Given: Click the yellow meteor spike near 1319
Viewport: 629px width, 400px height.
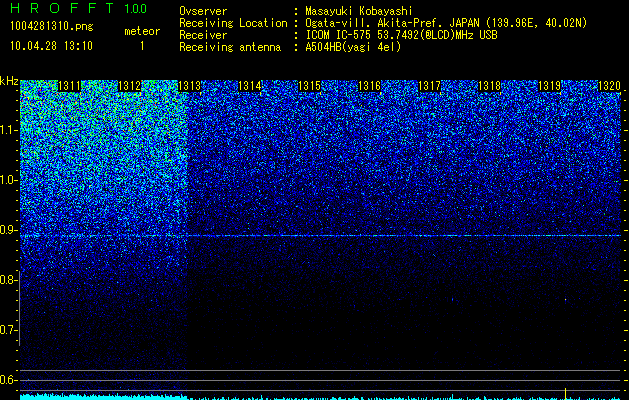Looking at the screenshot, I should (x=565, y=393).
